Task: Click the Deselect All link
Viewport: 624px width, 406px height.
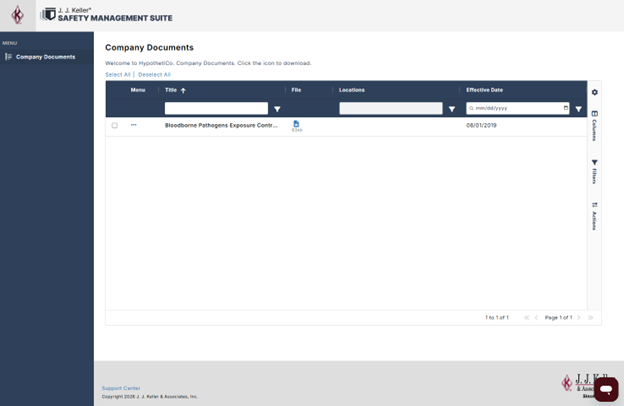Action: tap(154, 74)
